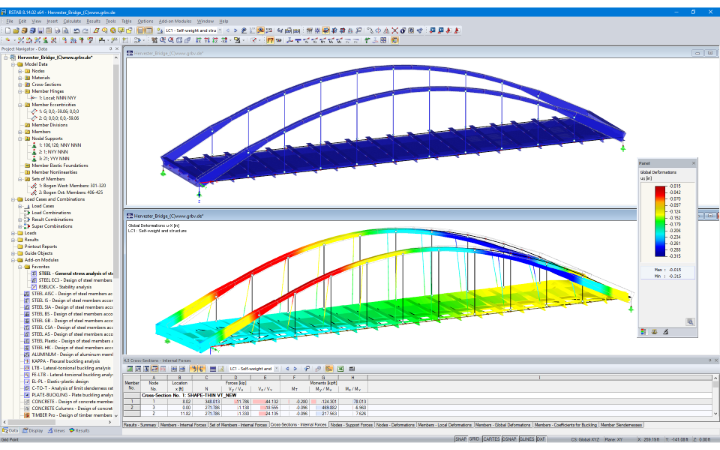Open the File menu

coord(9,21)
